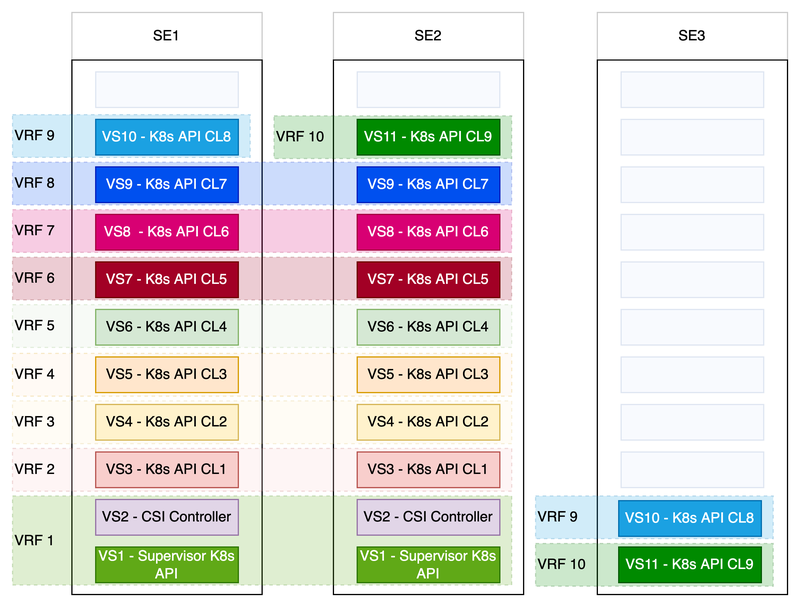800x607 pixels.
Task: Click VS10 - K8s API CL8 in SE3
Action: click(x=691, y=518)
